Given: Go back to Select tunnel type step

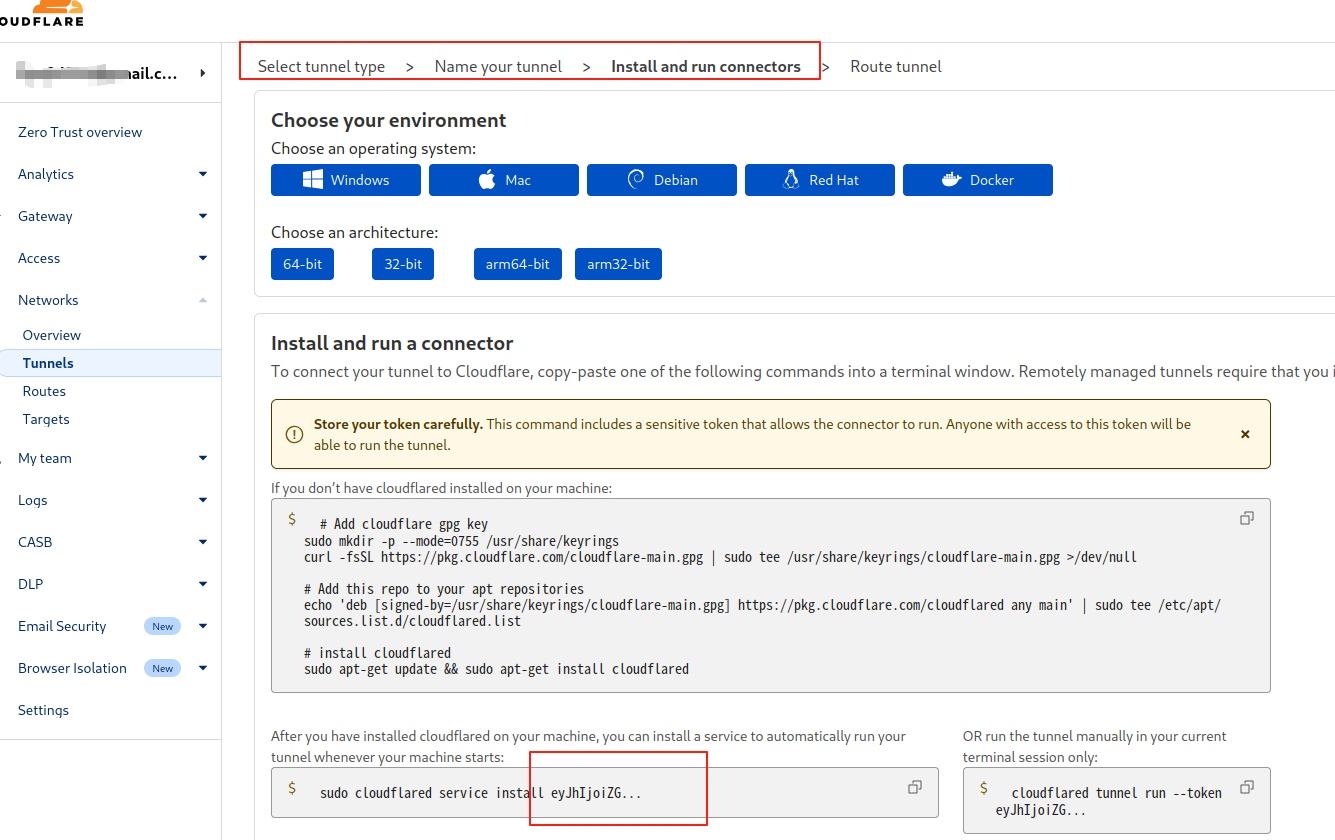Looking at the screenshot, I should point(321,67).
